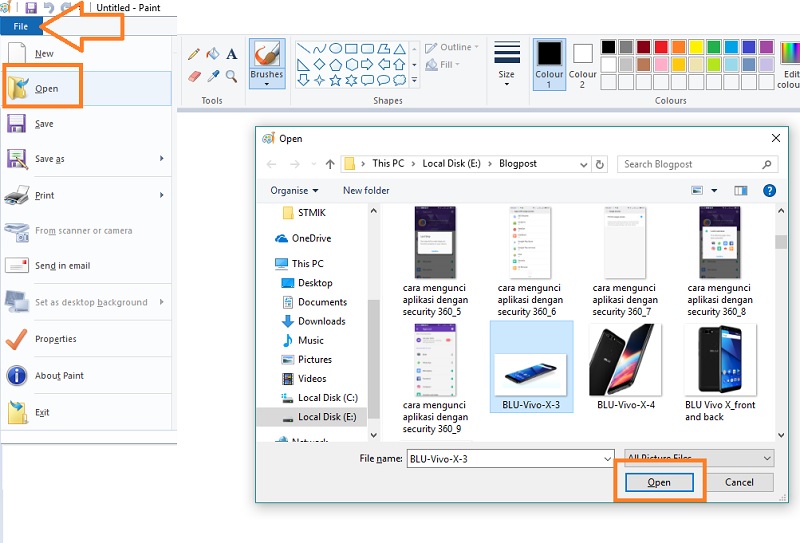
Task: Pick the yellow colour swatch
Action: tap(696, 47)
